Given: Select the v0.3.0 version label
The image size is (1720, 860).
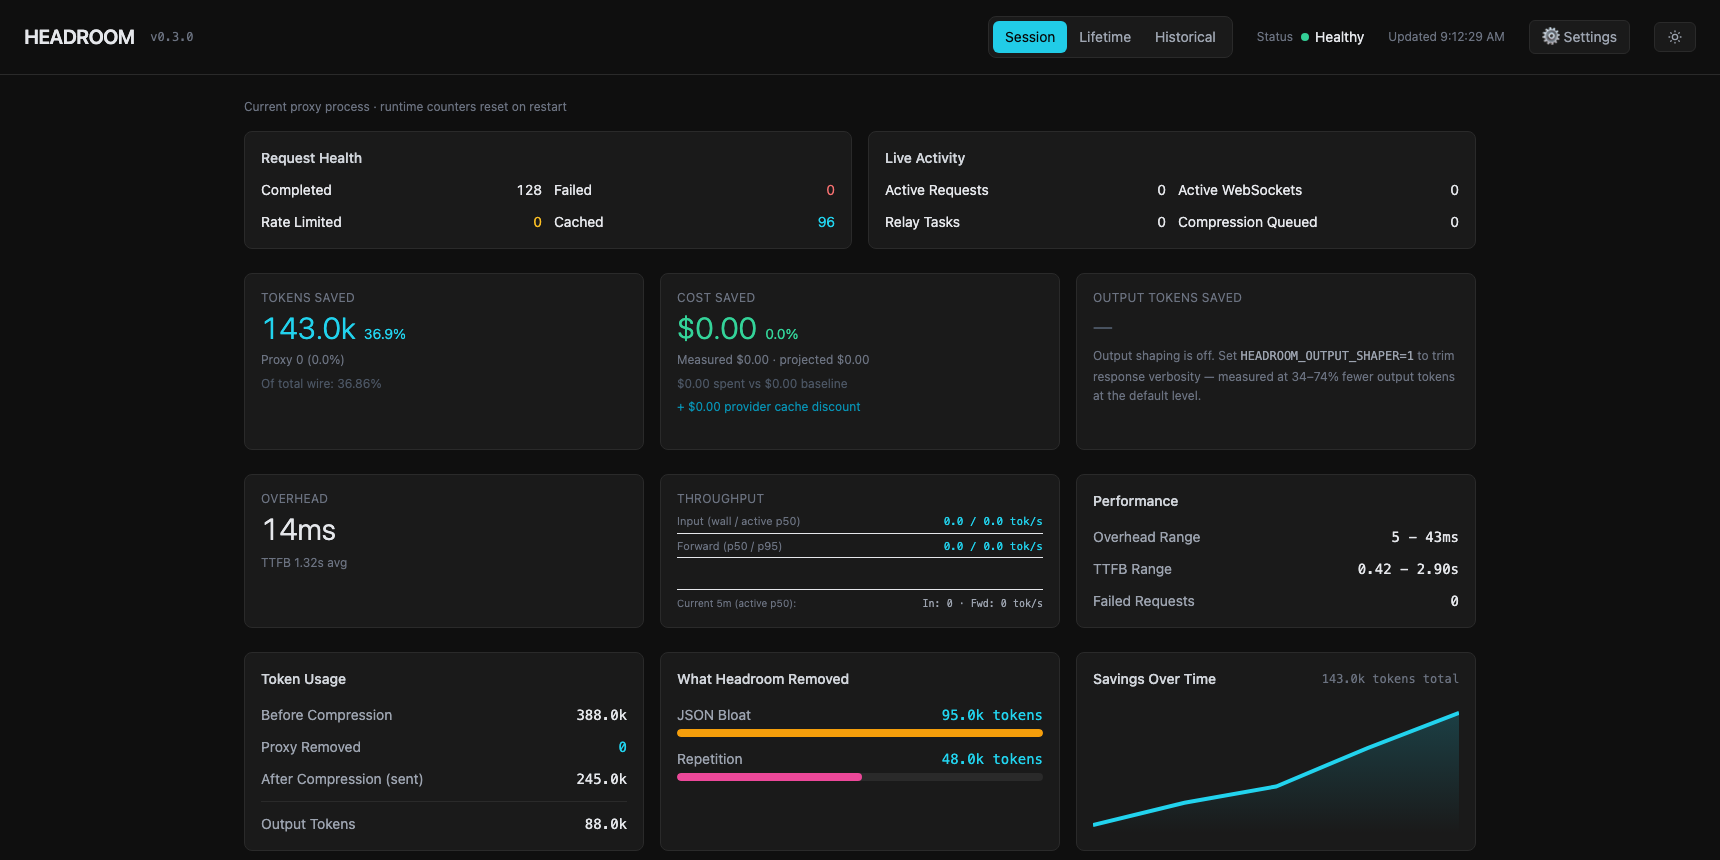Looking at the screenshot, I should 172,37.
